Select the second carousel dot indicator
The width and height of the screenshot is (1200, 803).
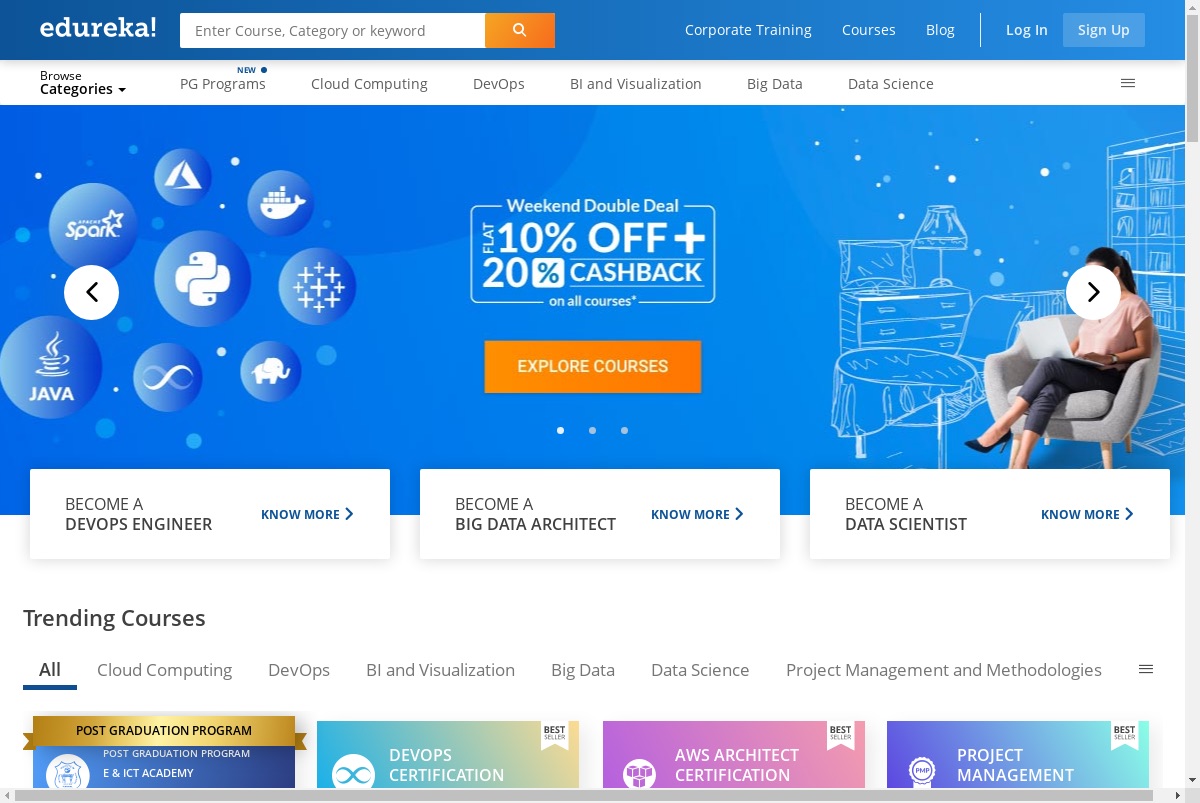point(593,430)
